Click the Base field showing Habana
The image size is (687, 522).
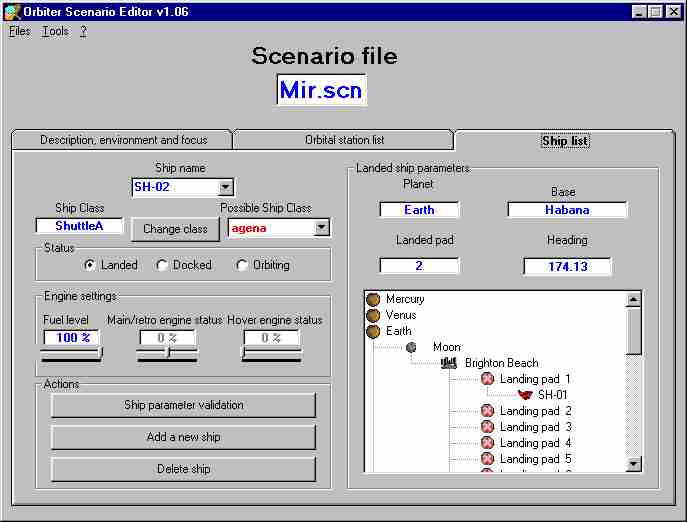(x=567, y=210)
